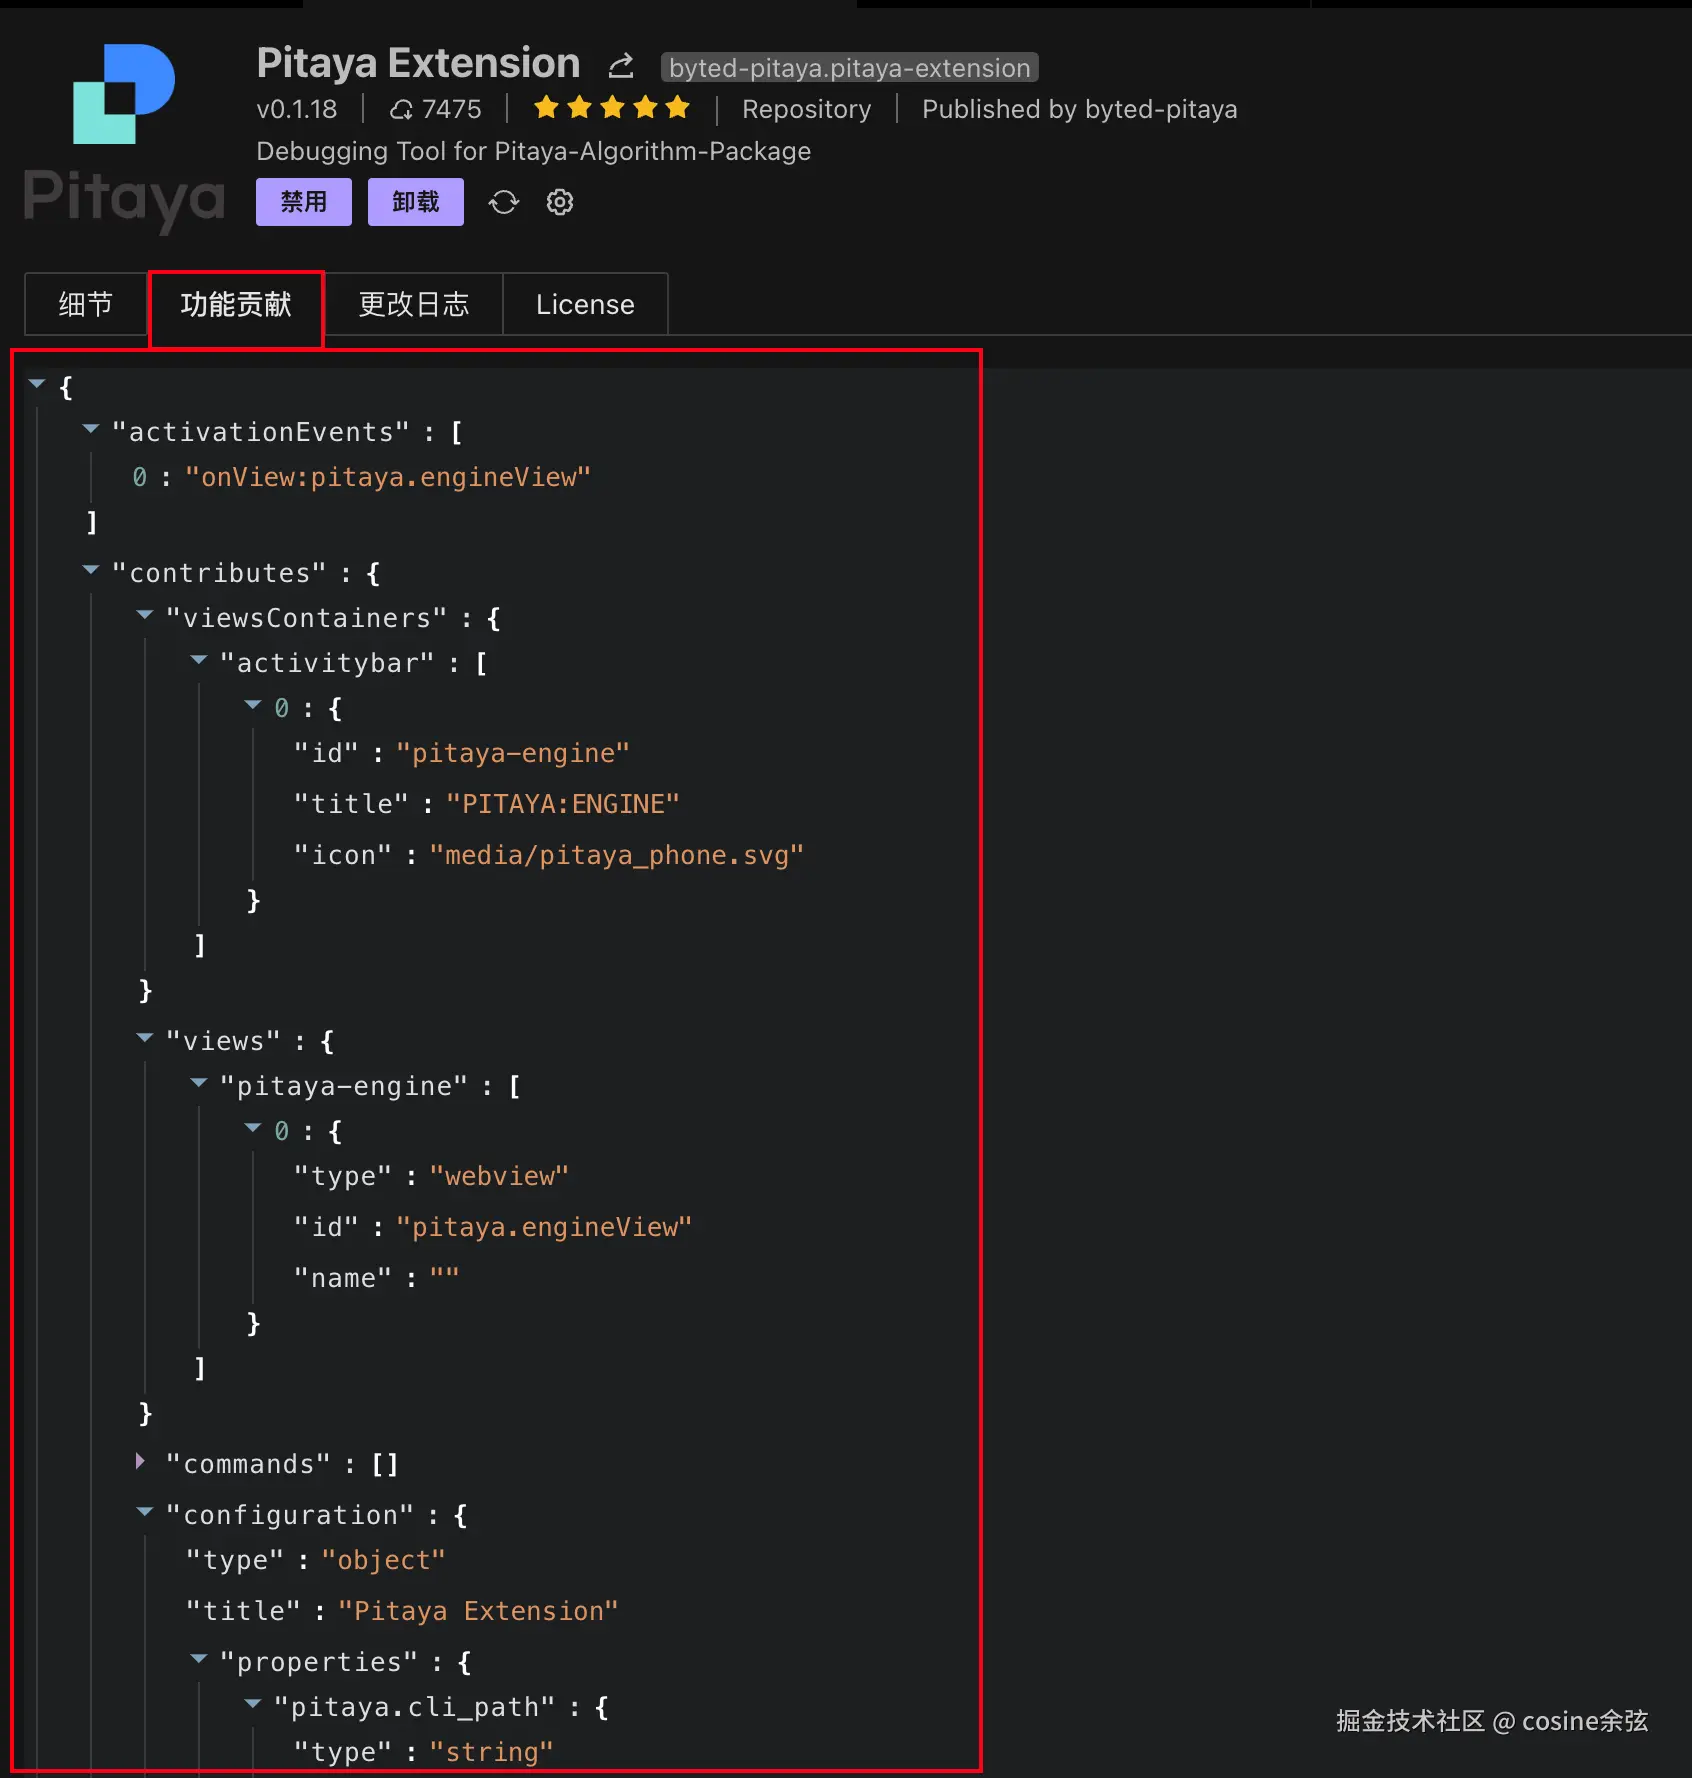Click the value "media/pitaya_phone.svg"
This screenshot has width=1692, height=1778.
coord(617,855)
